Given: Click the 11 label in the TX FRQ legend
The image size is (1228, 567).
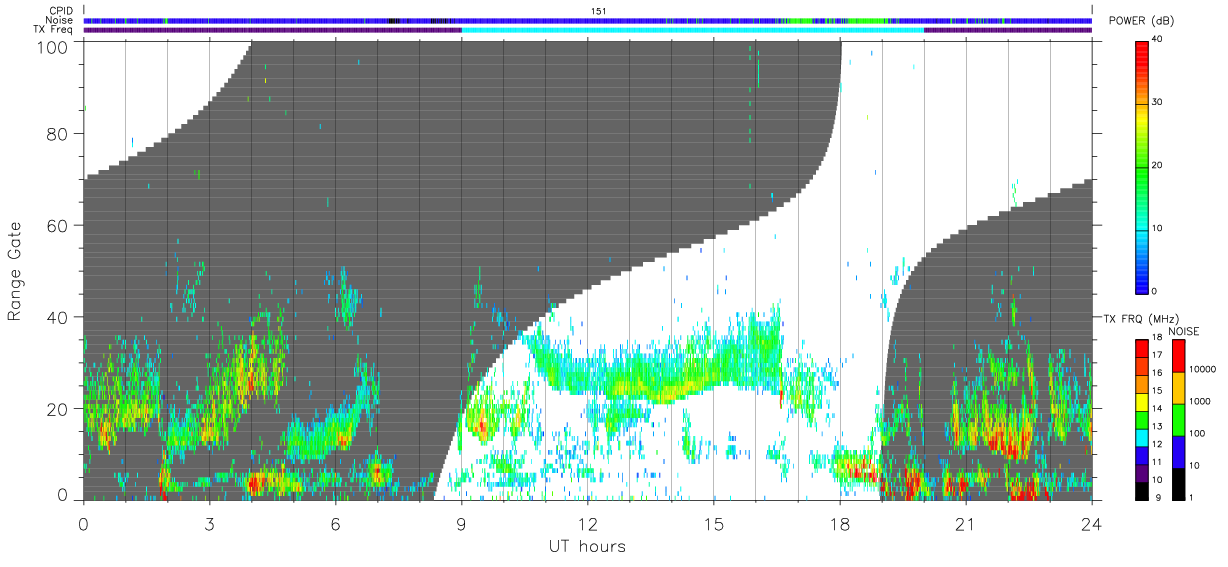Looking at the screenshot, I should 1157,462.
